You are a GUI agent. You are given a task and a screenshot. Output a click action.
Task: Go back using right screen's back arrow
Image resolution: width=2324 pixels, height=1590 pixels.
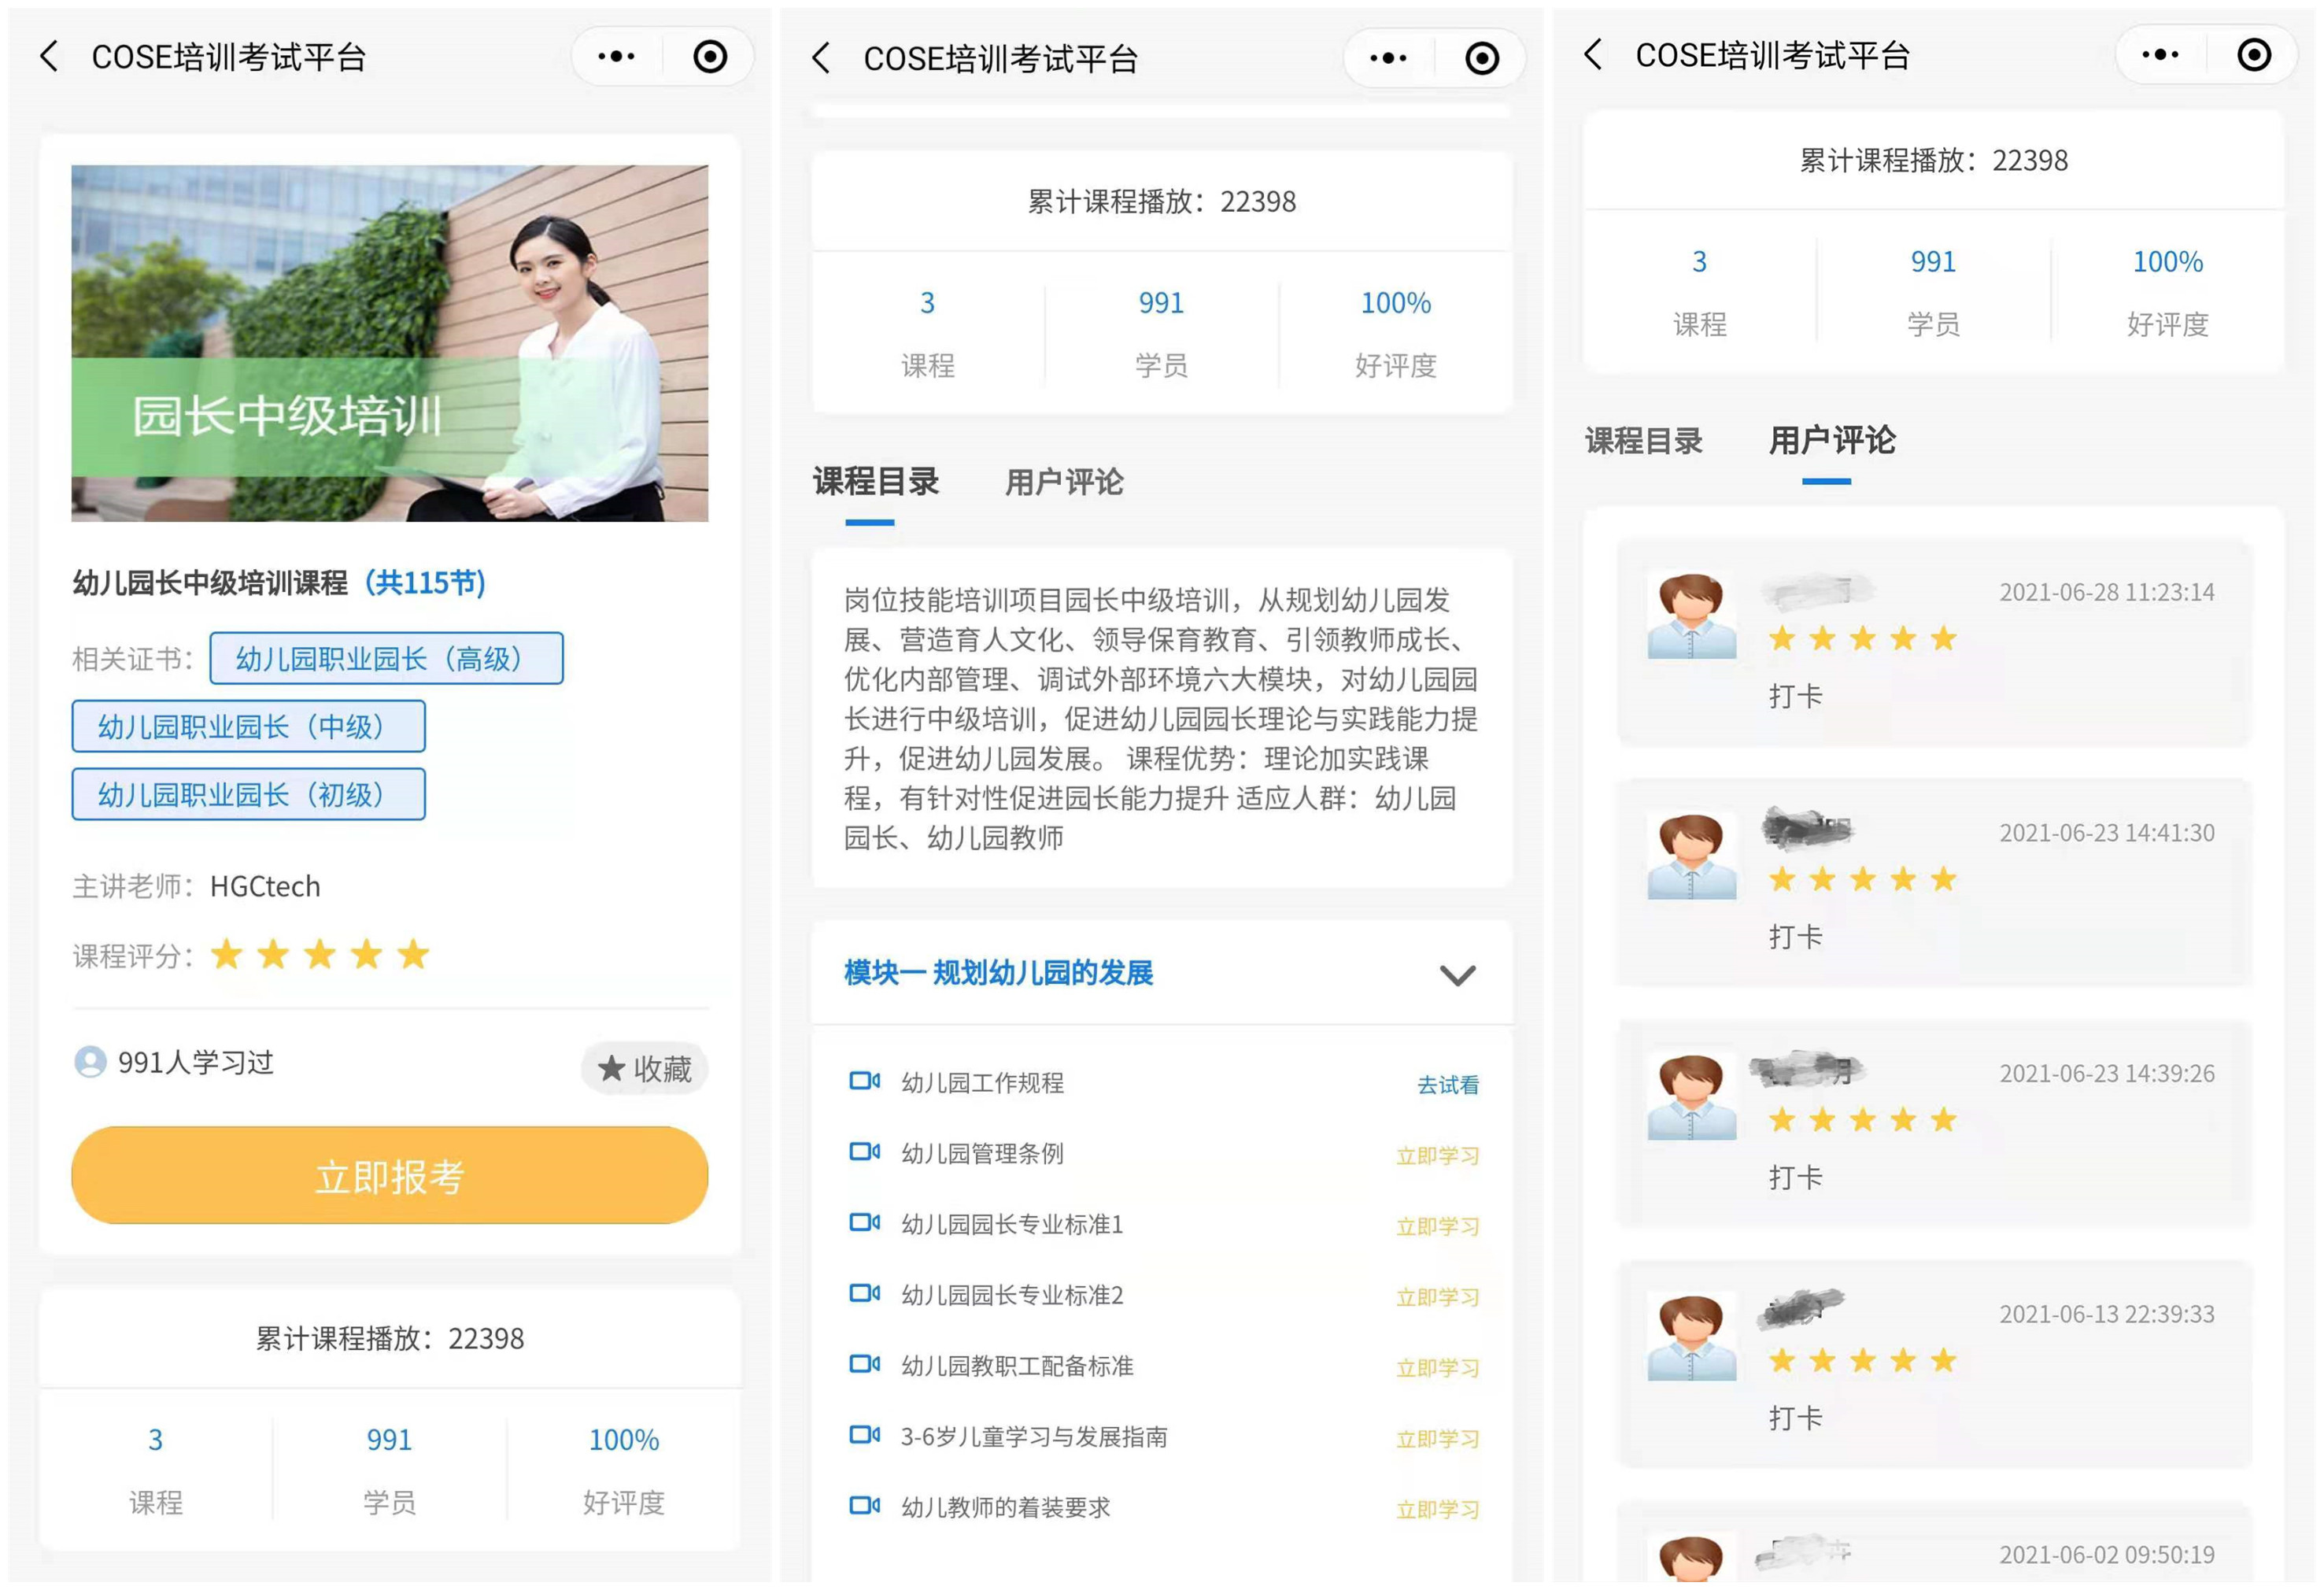[1593, 54]
